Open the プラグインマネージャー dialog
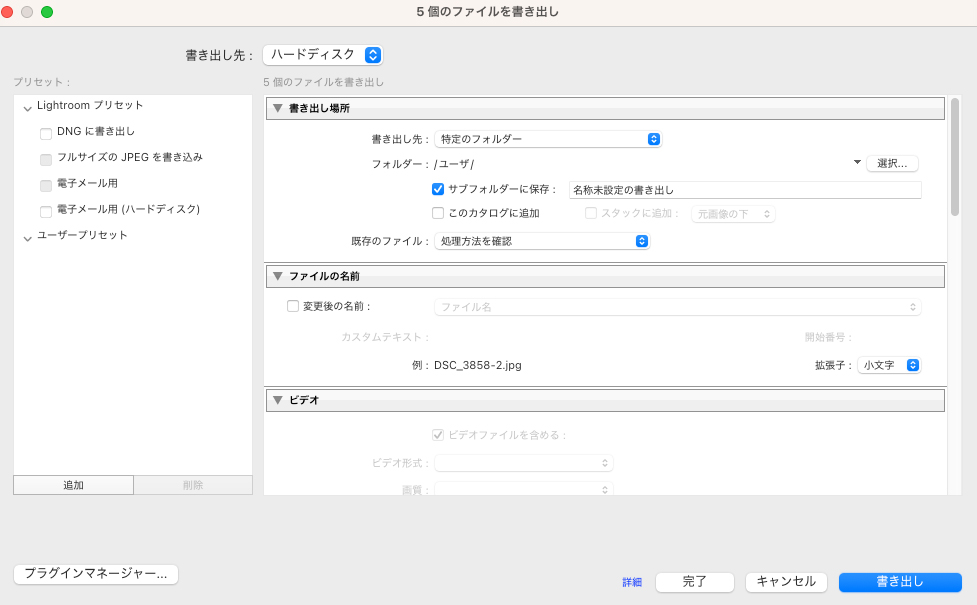 tap(95, 574)
